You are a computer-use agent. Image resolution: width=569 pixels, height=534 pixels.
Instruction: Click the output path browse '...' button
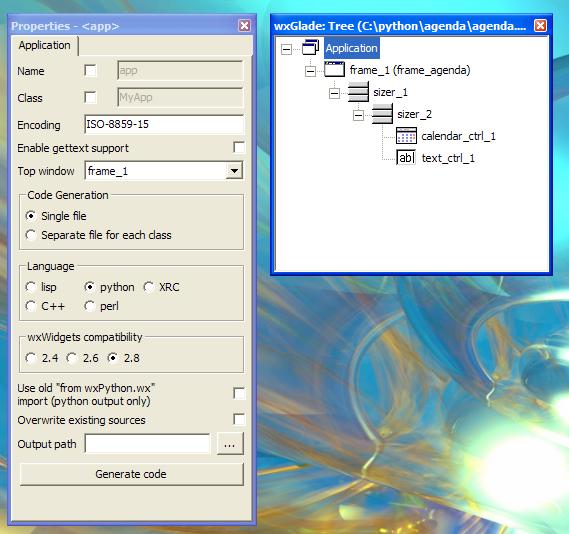(230, 444)
